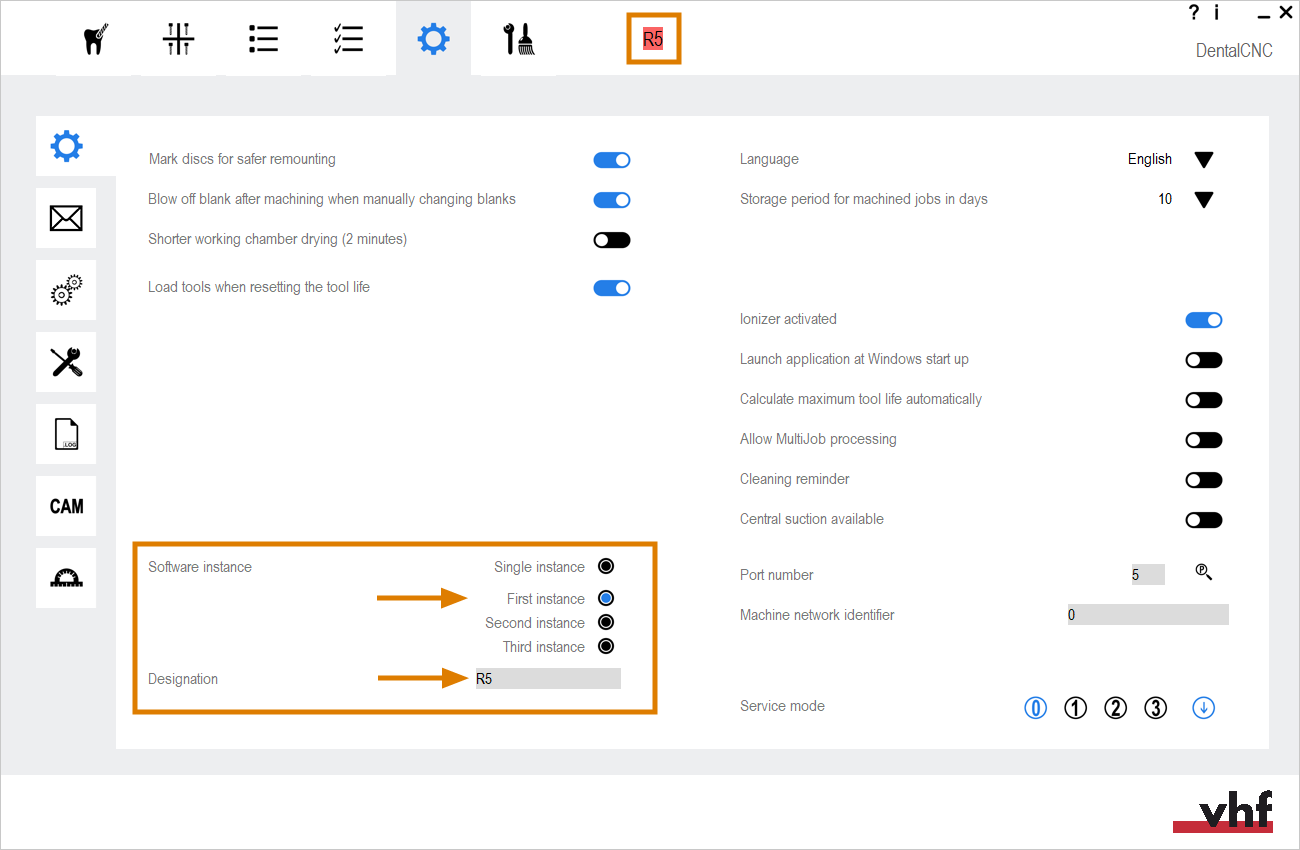Open the help question mark
Image resolution: width=1300 pixels, height=850 pixels.
click(1193, 13)
